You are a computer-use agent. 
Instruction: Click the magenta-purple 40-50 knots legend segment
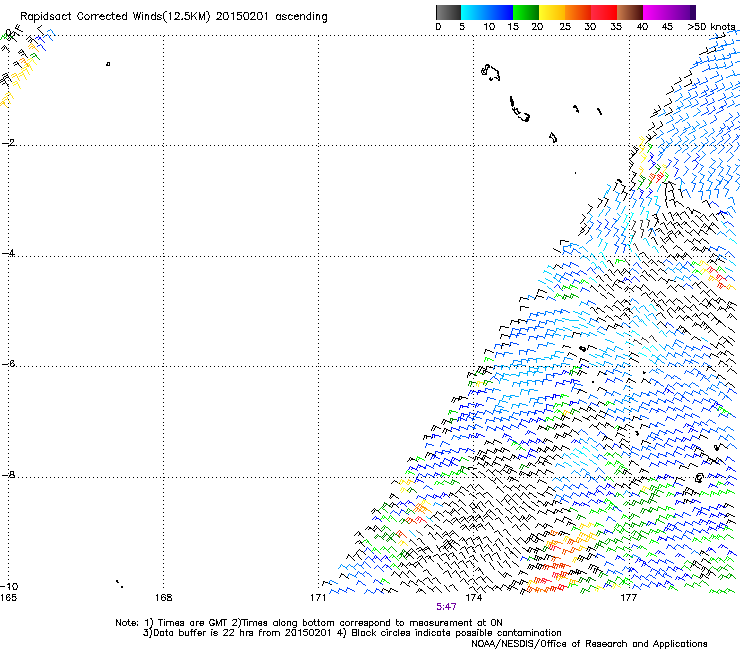[x=669, y=12]
